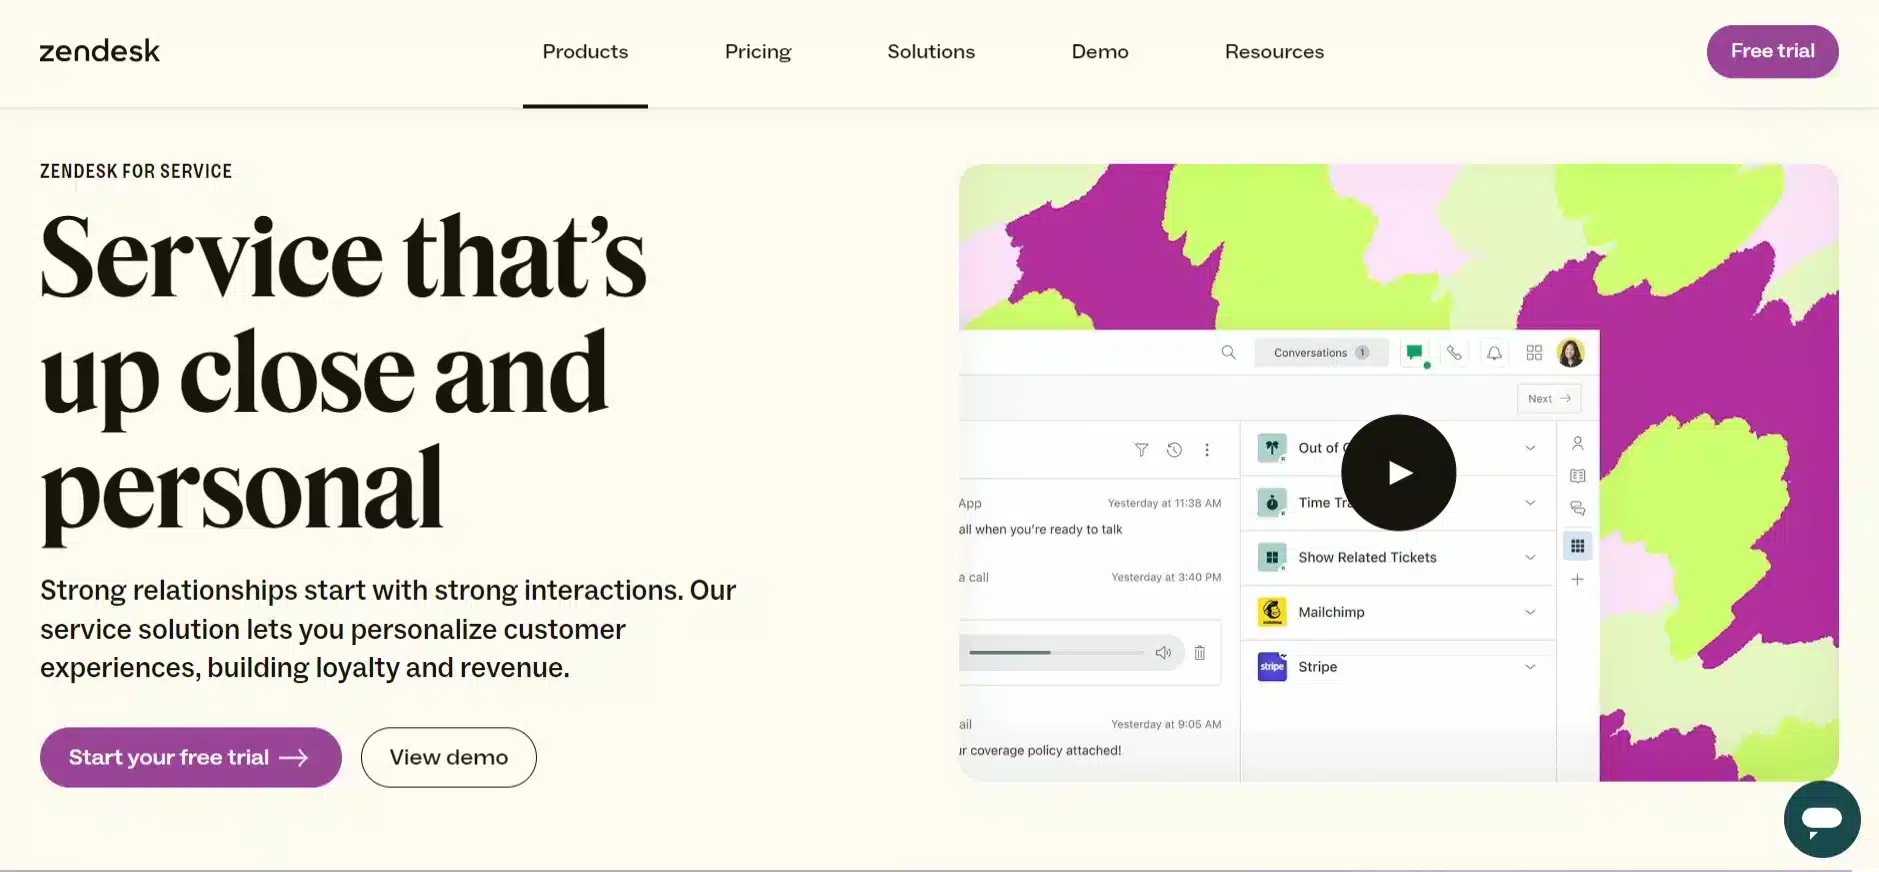Click 'when you're ready to talk' message
1879x872 pixels.
(x=1048, y=529)
